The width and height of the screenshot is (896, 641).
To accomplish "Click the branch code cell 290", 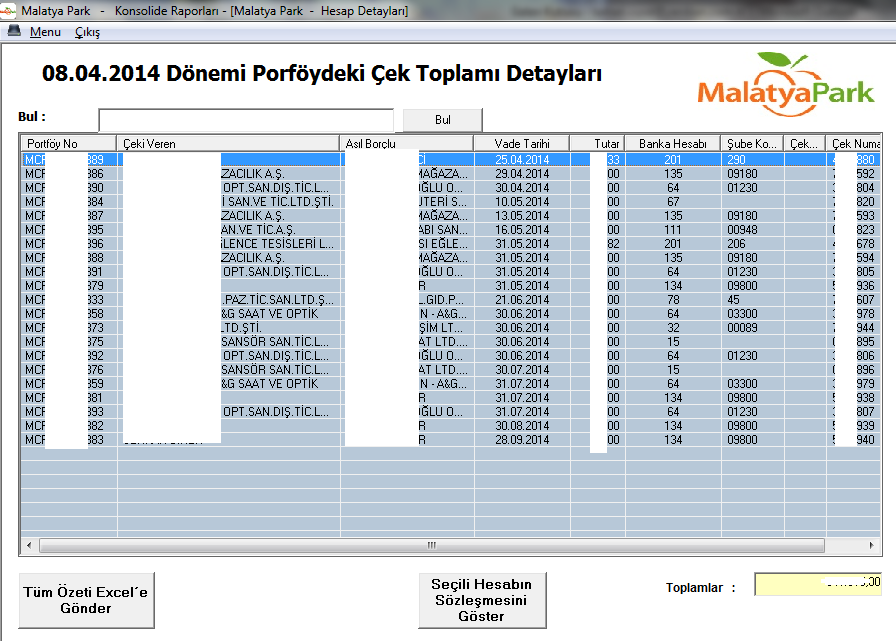I will pos(736,159).
